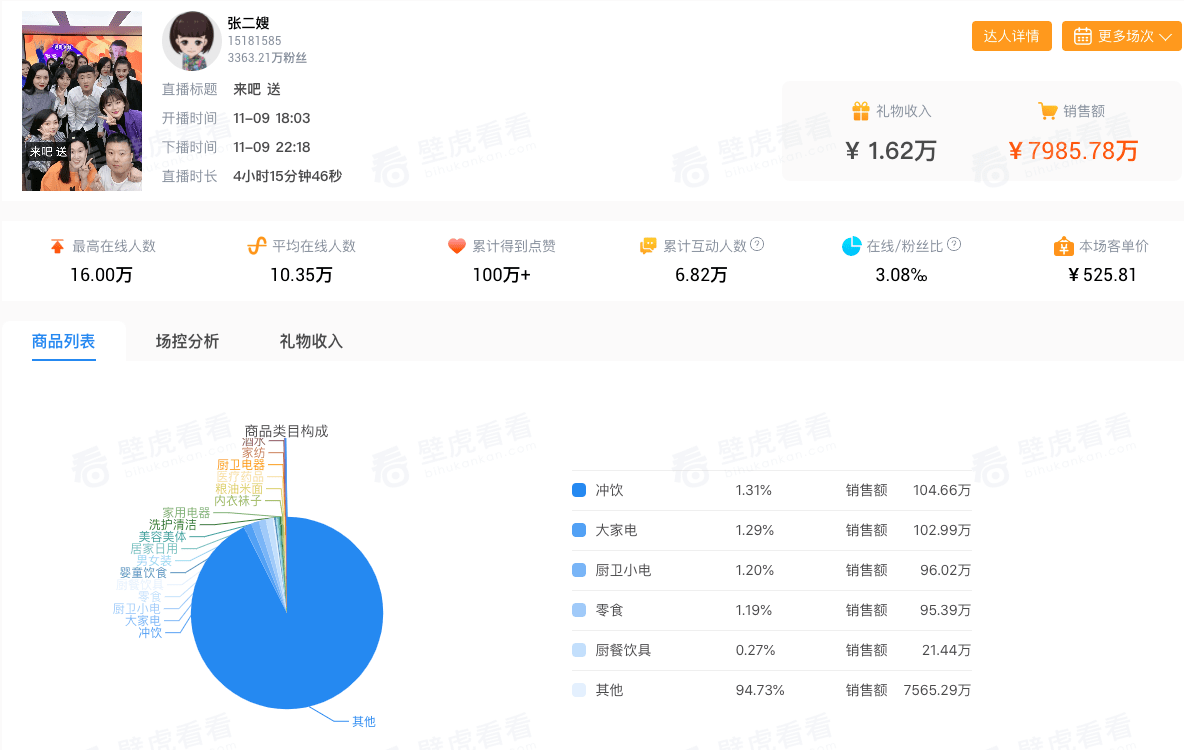Click the heart icon beside 累计得到点赞
This screenshot has height=750, width=1184.
click(x=456, y=246)
